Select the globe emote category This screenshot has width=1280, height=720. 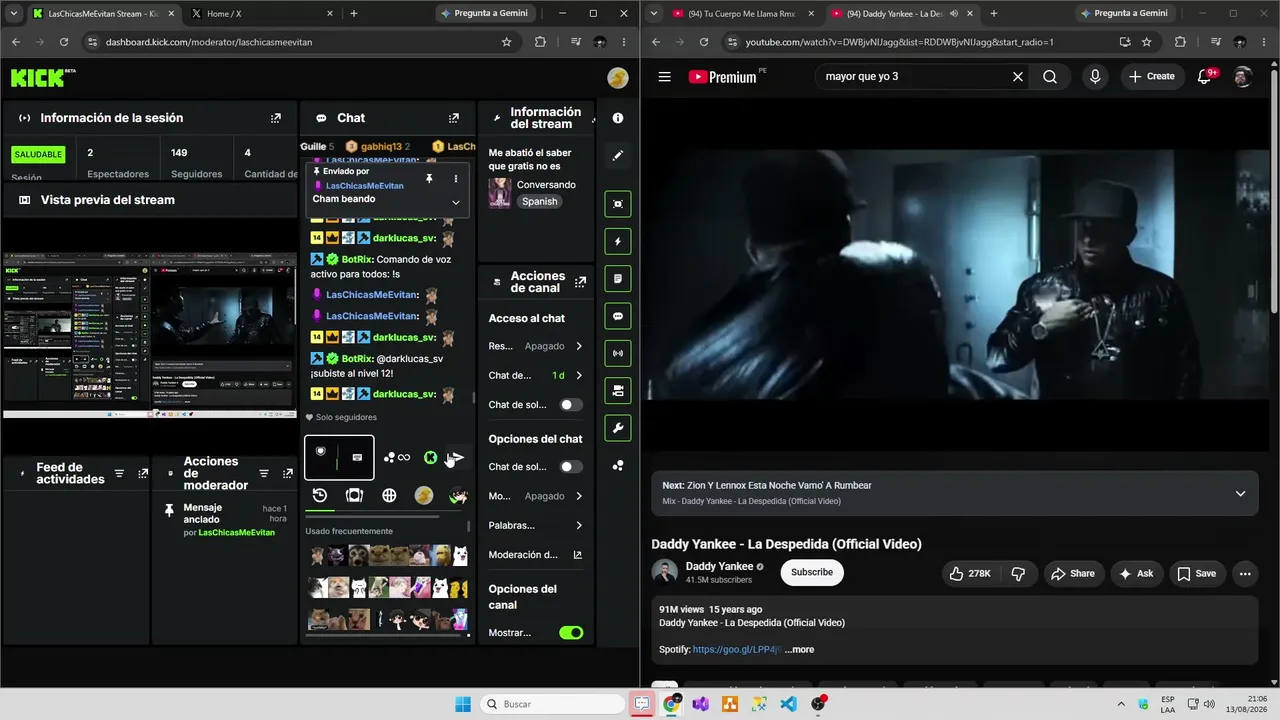point(389,495)
